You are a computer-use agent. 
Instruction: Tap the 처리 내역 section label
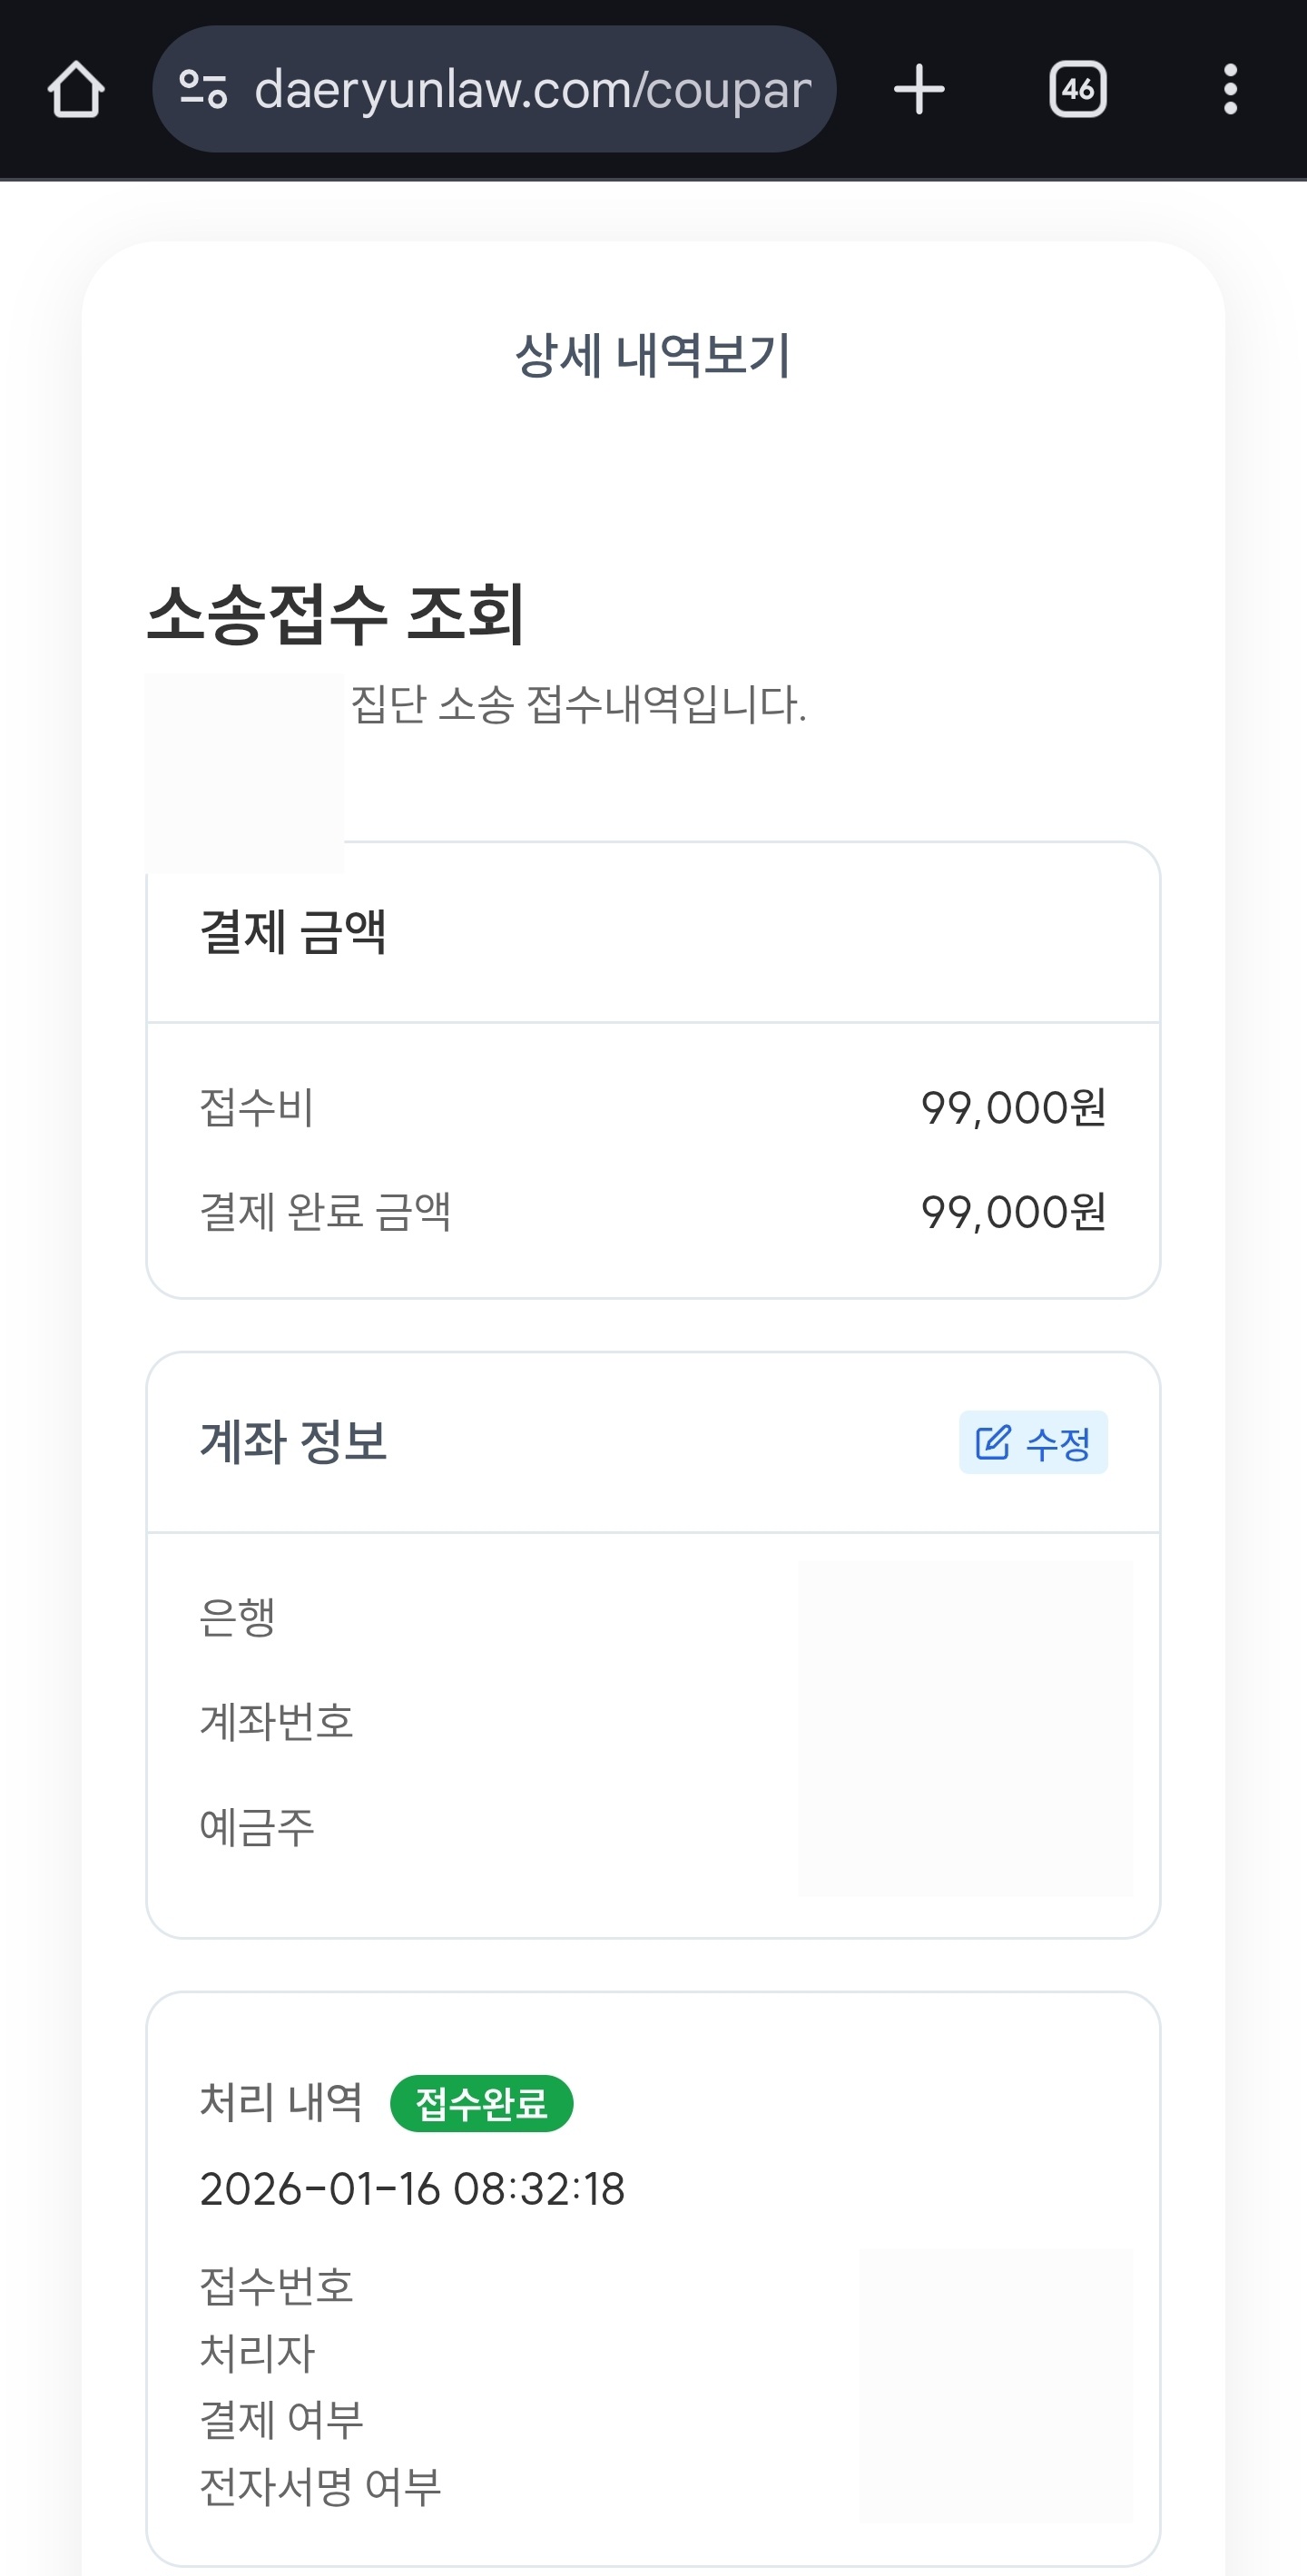(x=281, y=2103)
